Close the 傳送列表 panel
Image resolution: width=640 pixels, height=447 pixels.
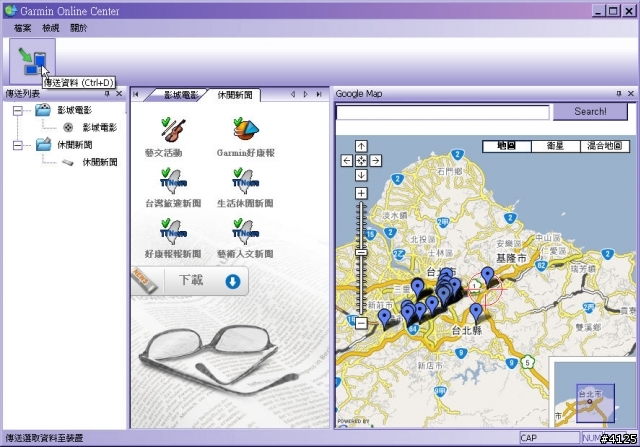119,94
